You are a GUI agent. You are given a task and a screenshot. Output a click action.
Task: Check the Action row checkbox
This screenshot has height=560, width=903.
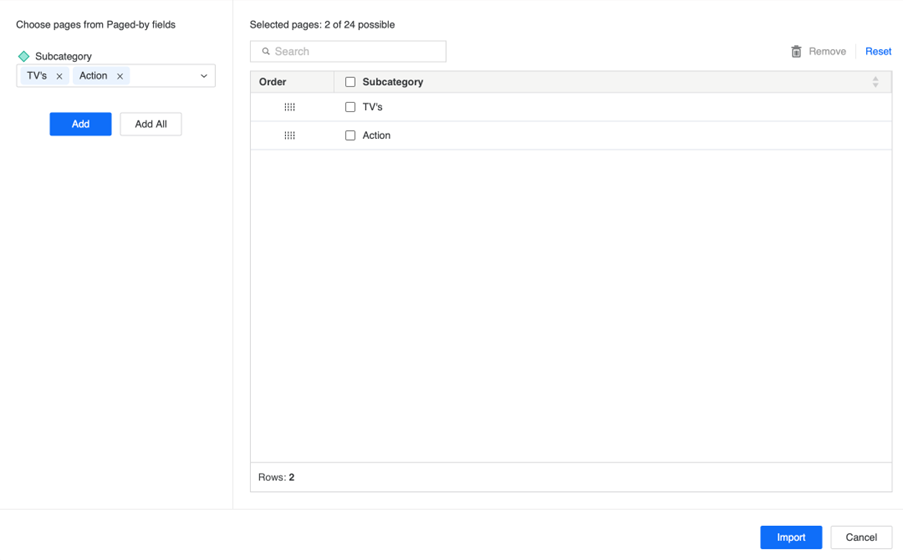[350, 135]
